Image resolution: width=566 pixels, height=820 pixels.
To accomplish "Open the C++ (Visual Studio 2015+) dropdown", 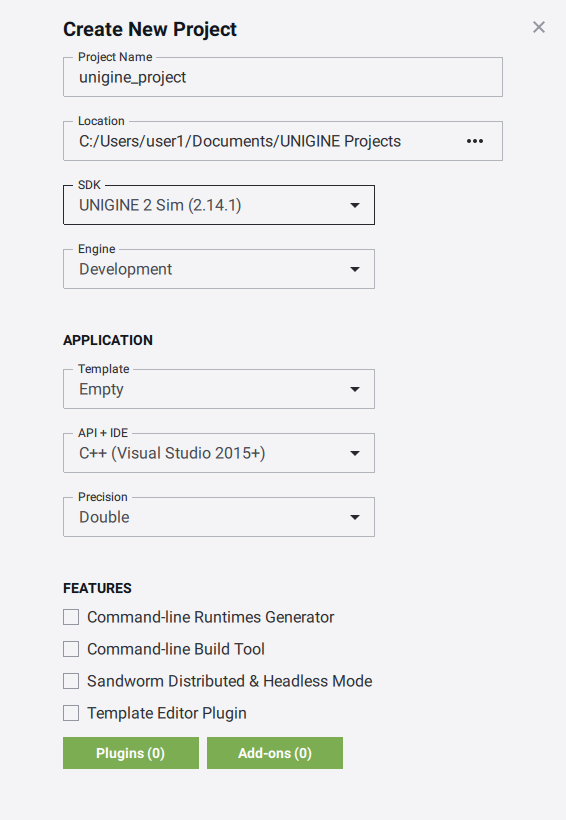I will click(x=219, y=453).
